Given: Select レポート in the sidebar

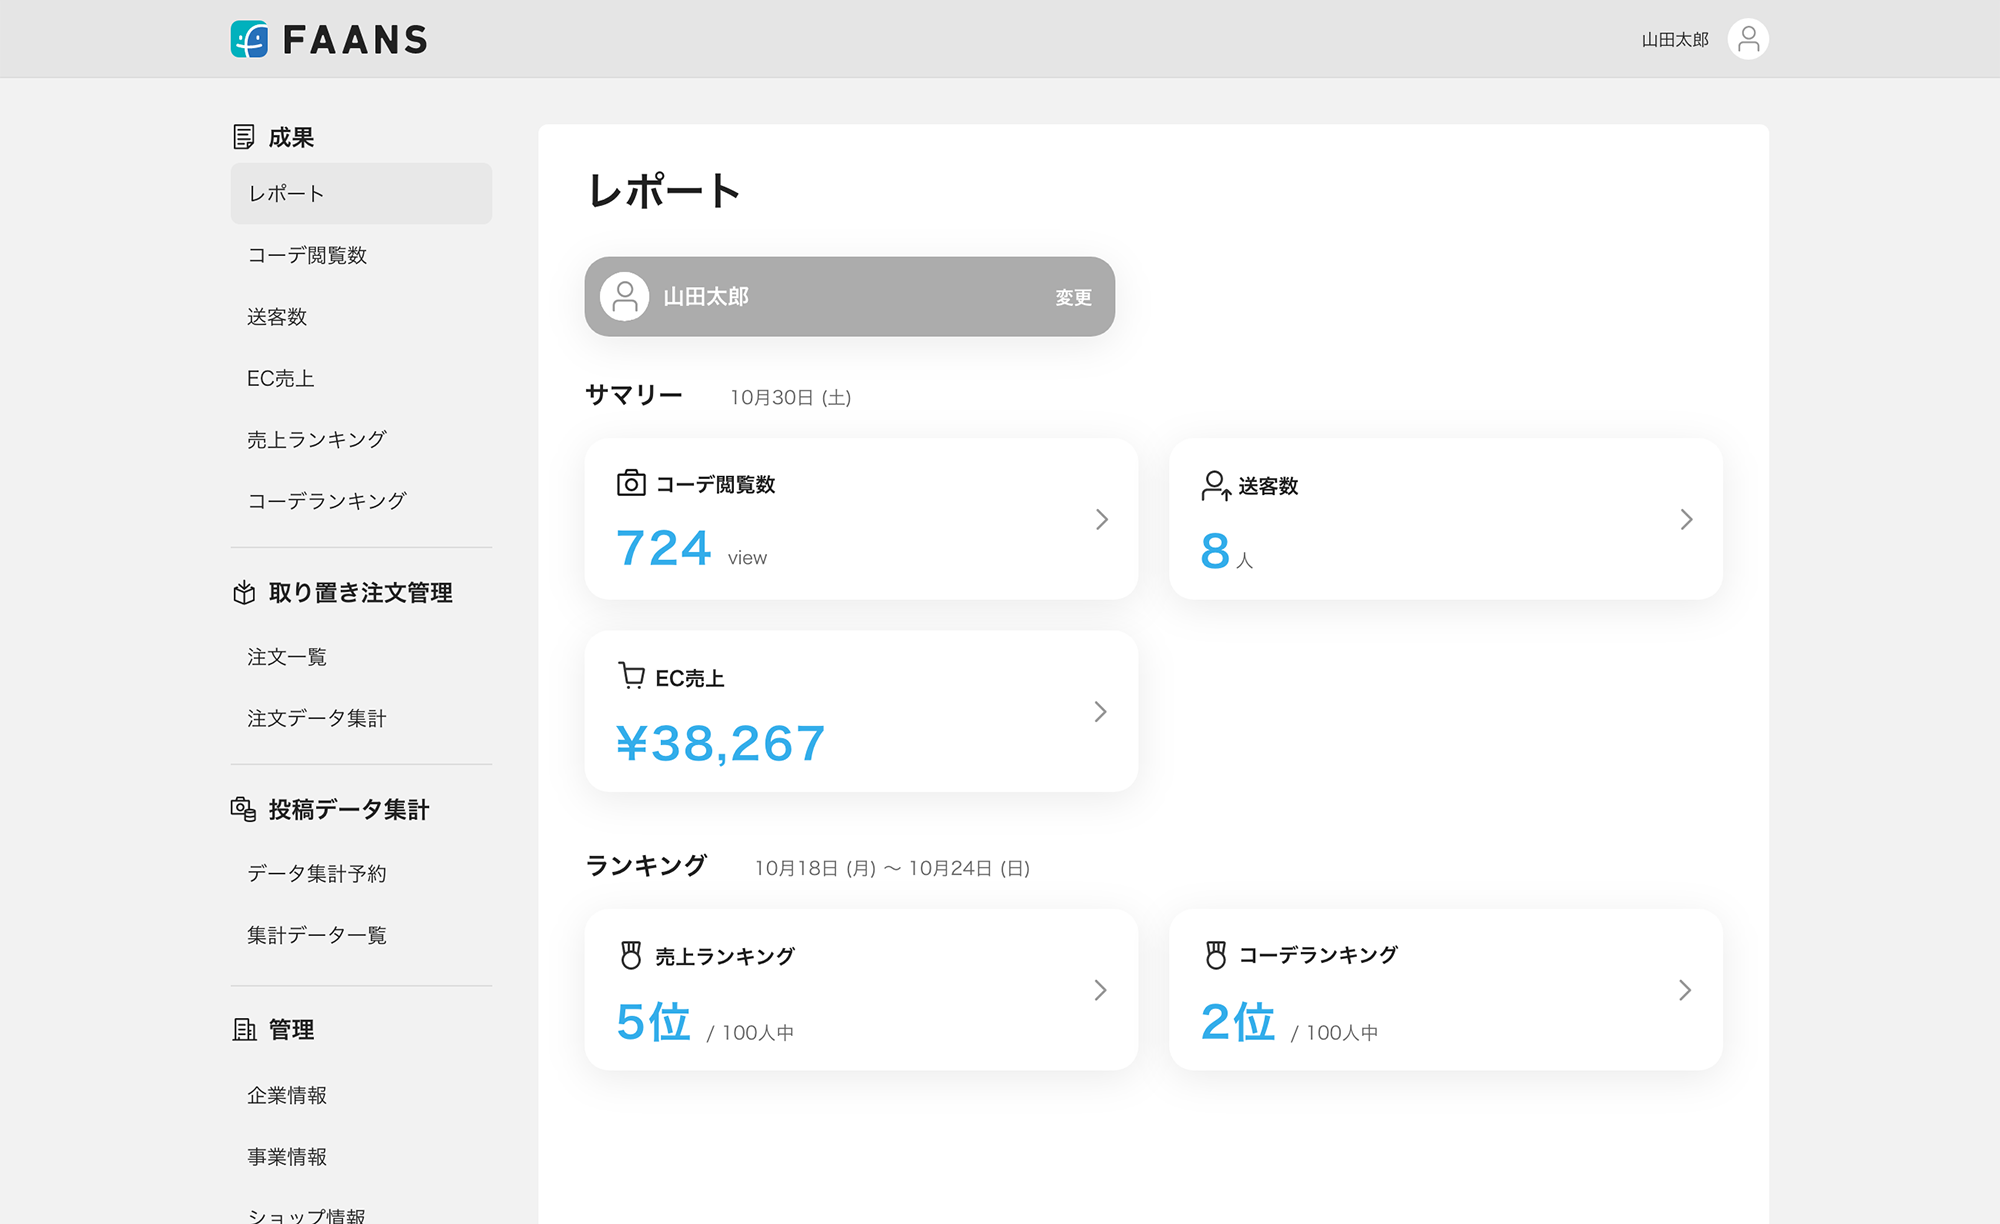Looking at the screenshot, I should [x=285, y=193].
